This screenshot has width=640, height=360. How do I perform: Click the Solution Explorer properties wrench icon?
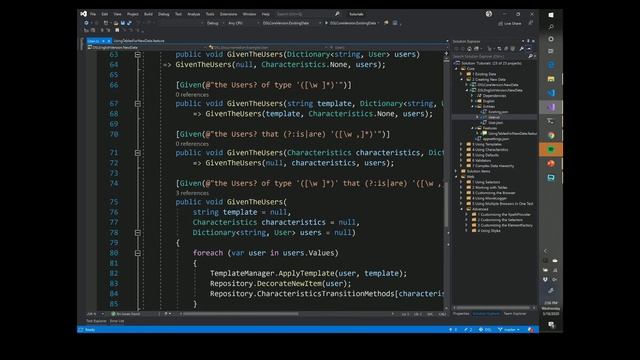click(521, 49)
